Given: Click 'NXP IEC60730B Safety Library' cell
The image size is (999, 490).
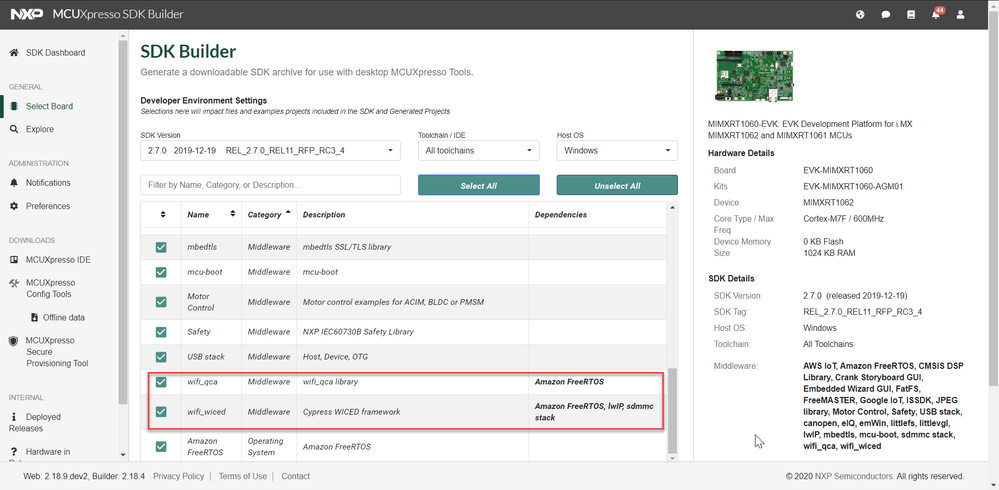Looking at the screenshot, I should (x=358, y=332).
